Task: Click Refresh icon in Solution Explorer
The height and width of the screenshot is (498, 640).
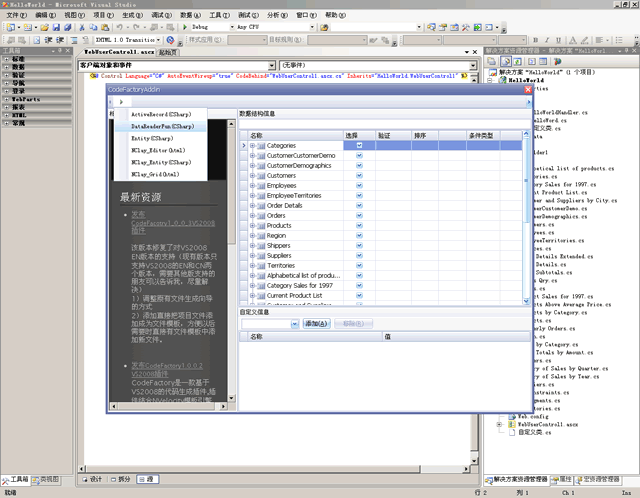Action: 518,62
